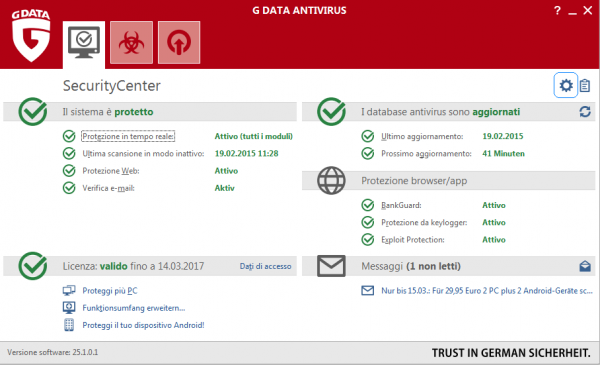Click the 'Aktiv' e-mail status value

point(225,188)
